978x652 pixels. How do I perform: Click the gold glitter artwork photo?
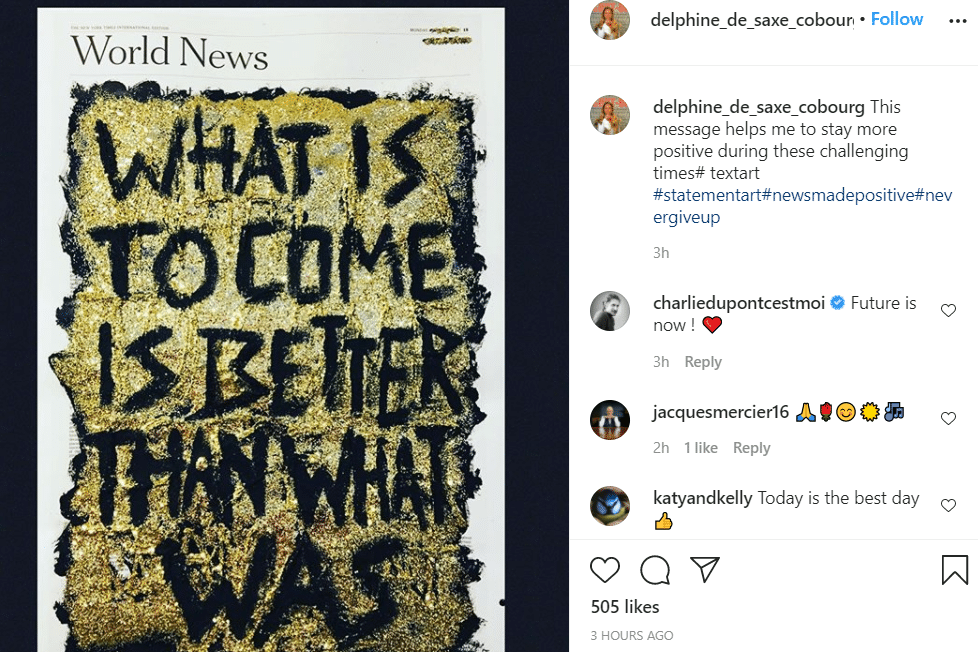tap(271, 329)
